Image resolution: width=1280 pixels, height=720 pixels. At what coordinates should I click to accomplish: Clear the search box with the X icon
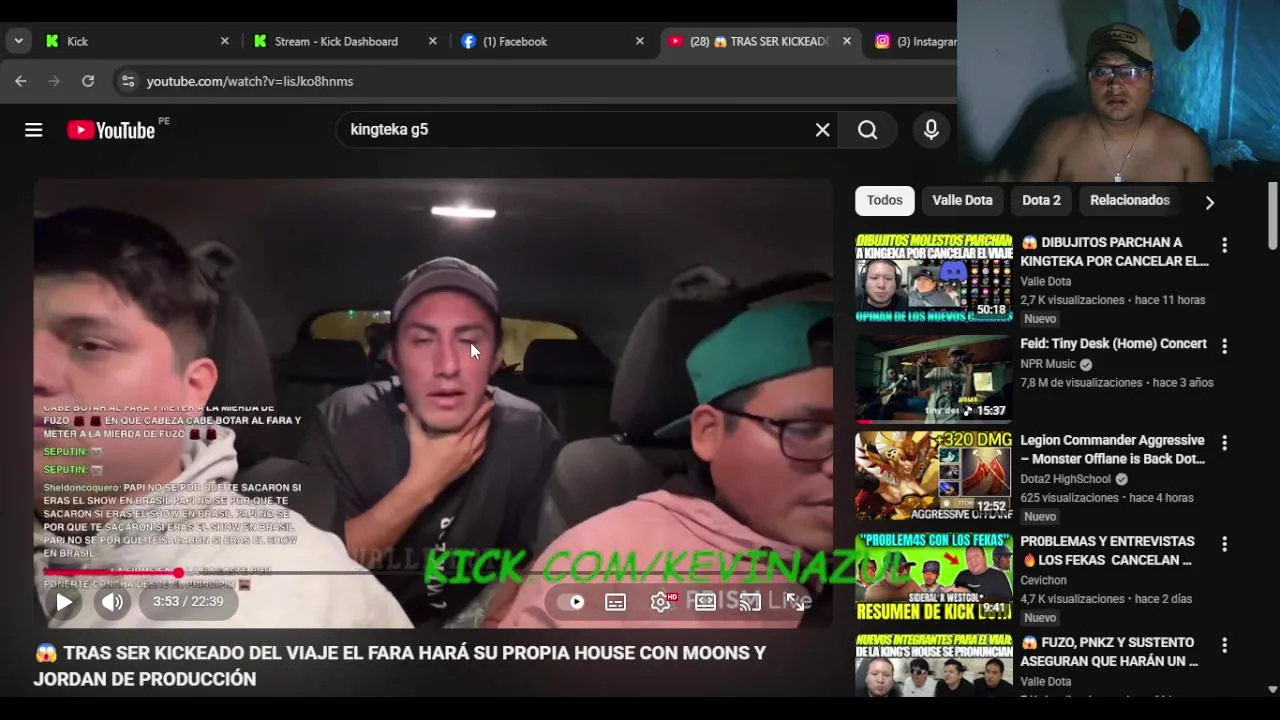(x=822, y=130)
